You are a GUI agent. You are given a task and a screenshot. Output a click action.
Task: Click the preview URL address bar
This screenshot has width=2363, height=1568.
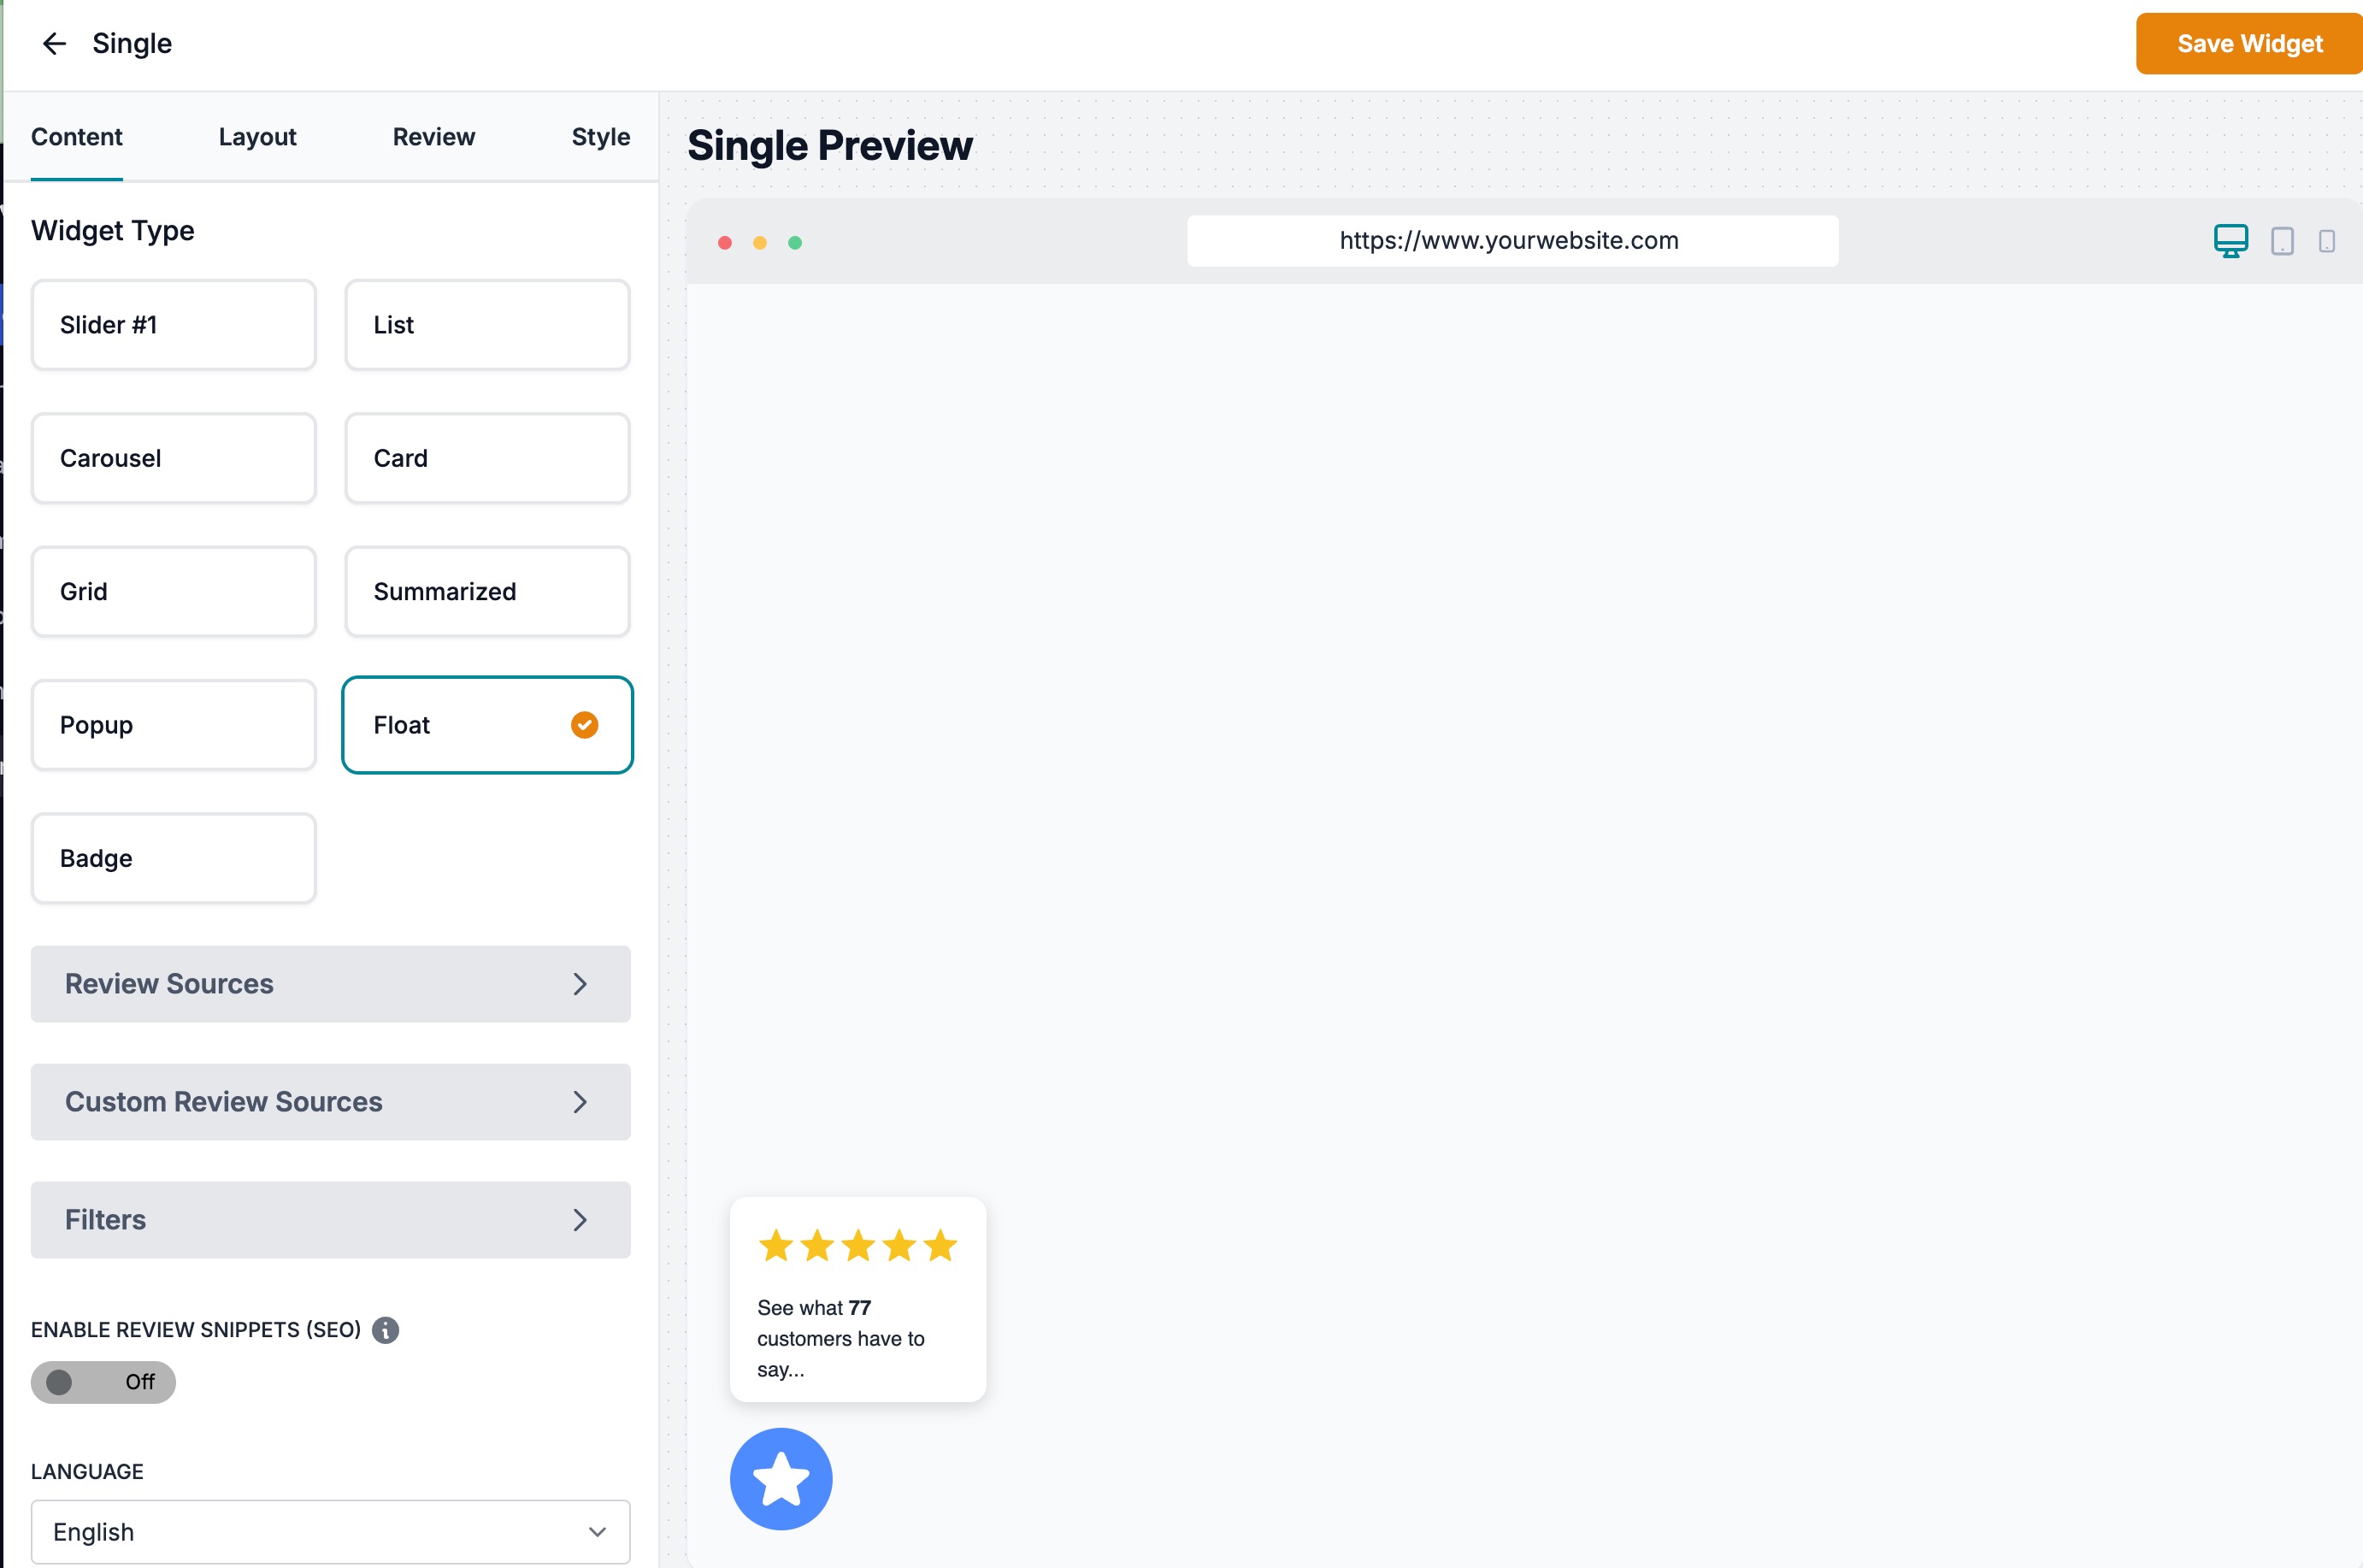click(x=1512, y=241)
